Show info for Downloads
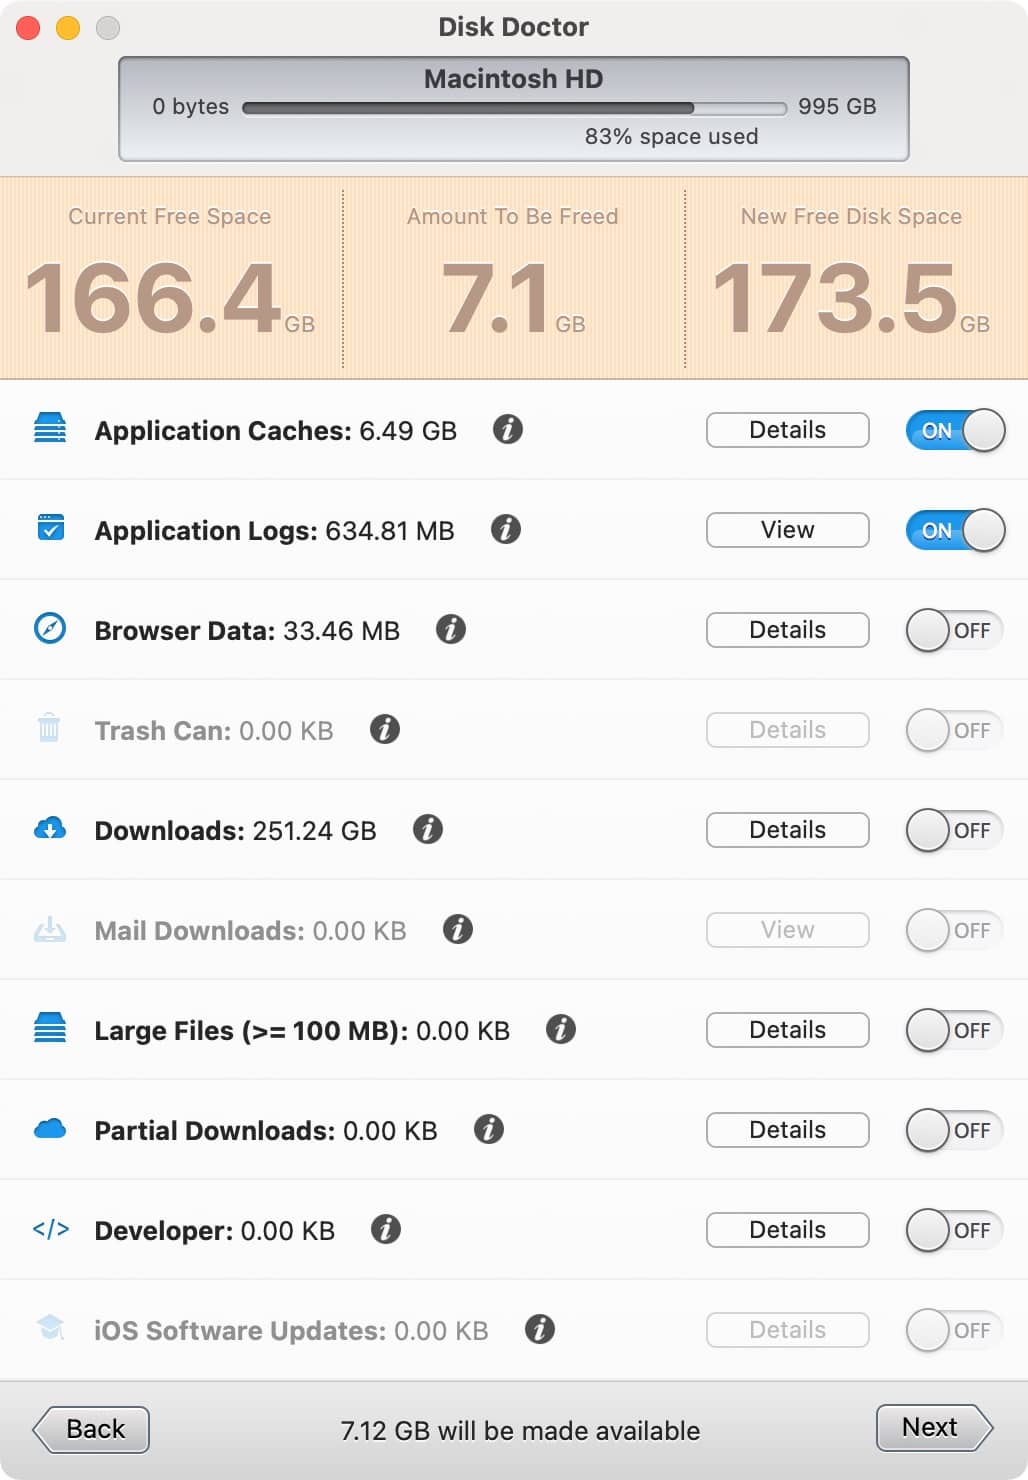Image resolution: width=1028 pixels, height=1480 pixels. (428, 829)
